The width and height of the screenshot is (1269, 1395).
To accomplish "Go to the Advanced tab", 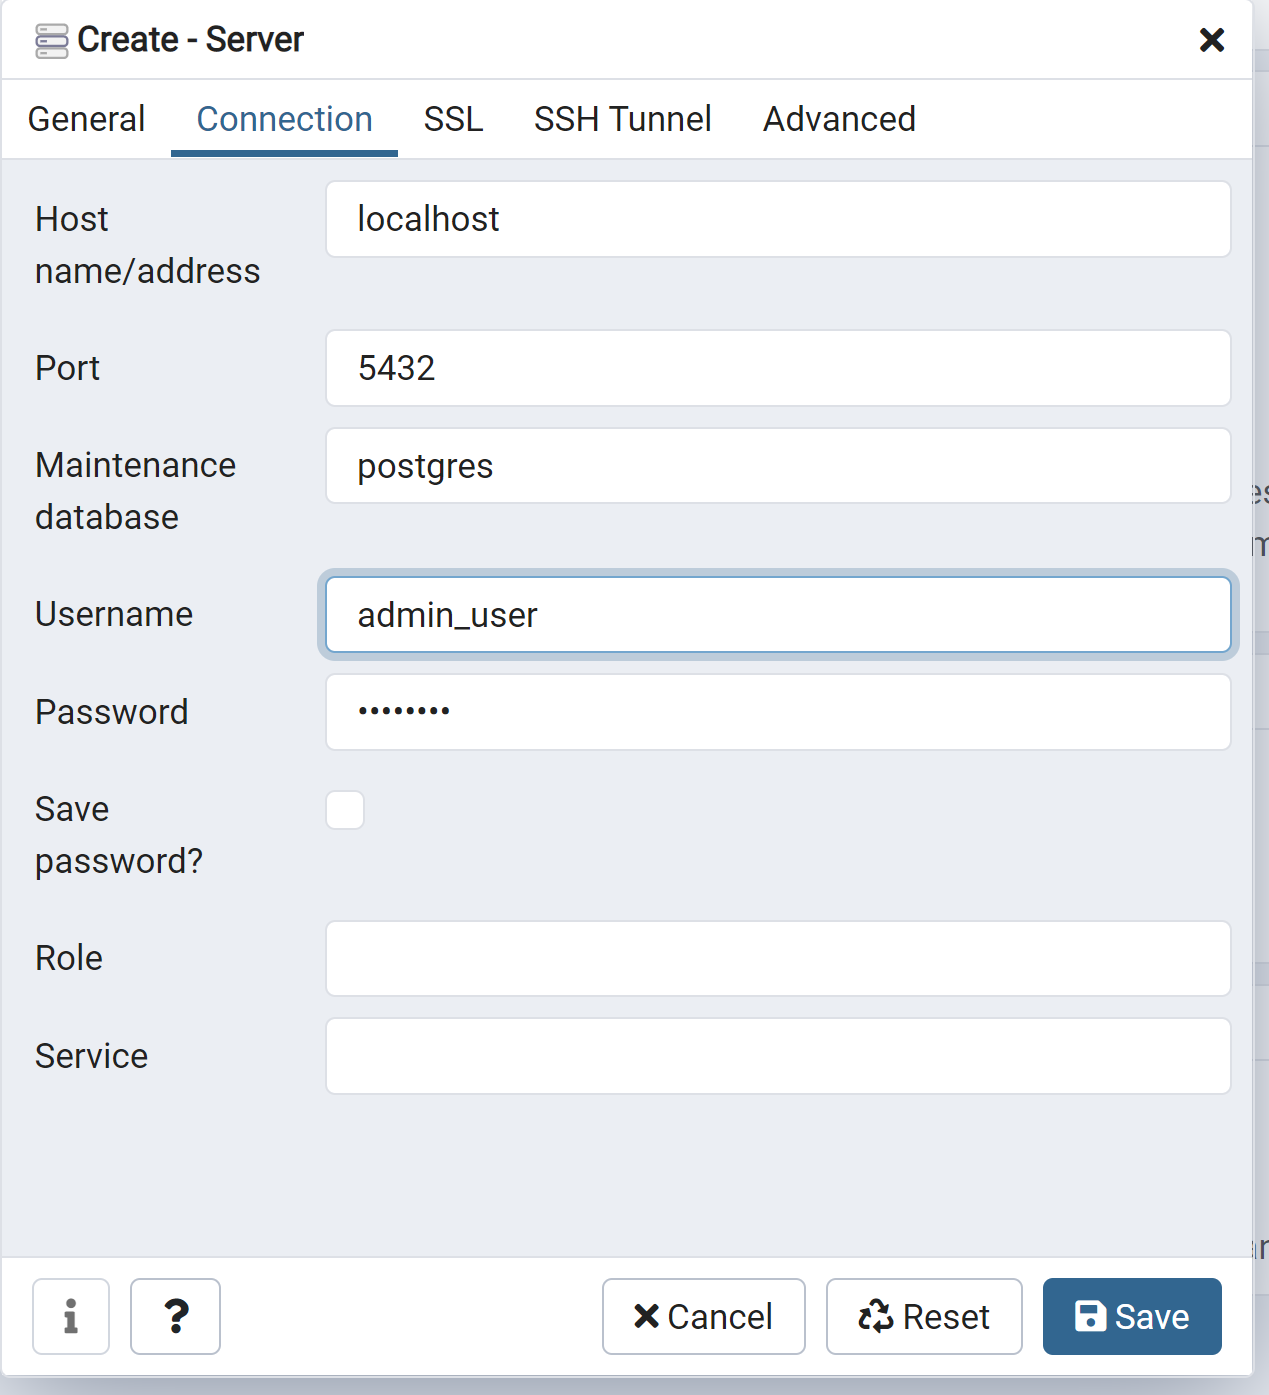I will (x=839, y=119).
